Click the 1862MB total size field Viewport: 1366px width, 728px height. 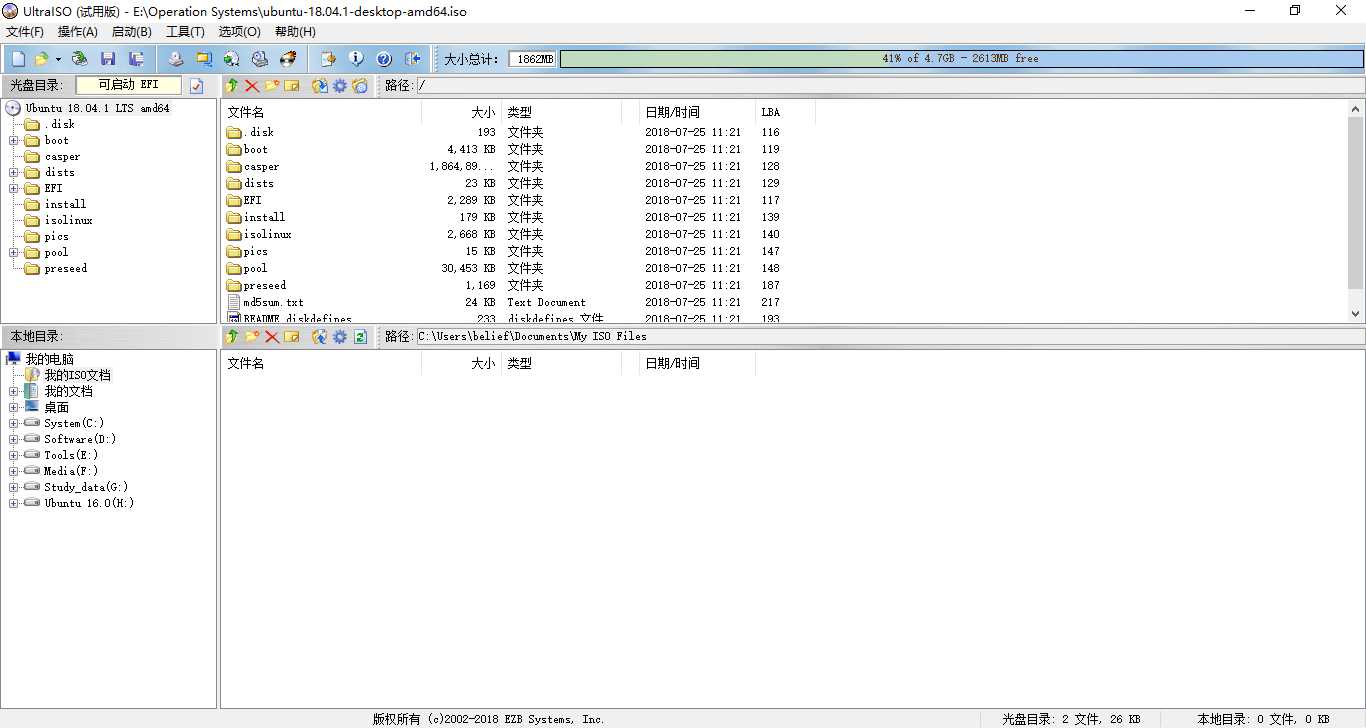532,59
